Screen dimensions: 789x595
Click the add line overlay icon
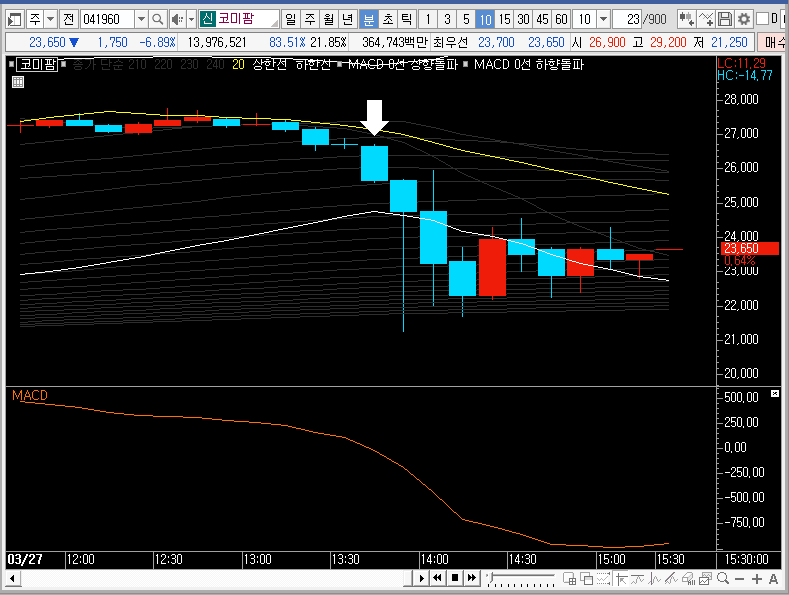tap(705, 20)
